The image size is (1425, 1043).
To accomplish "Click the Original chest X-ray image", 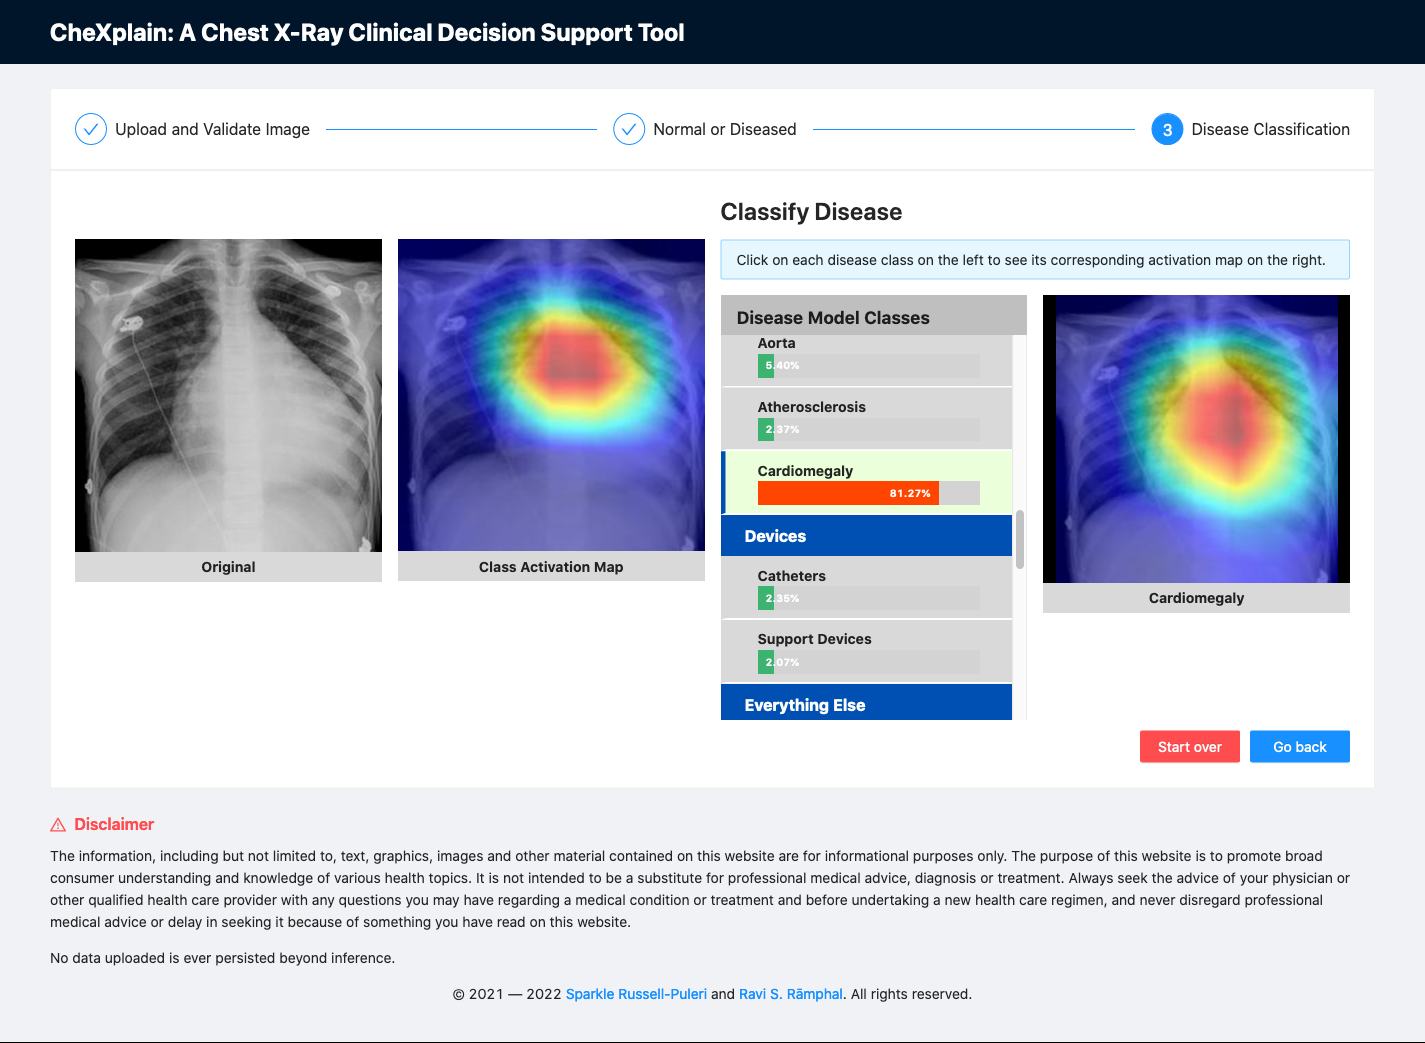I will coord(228,395).
